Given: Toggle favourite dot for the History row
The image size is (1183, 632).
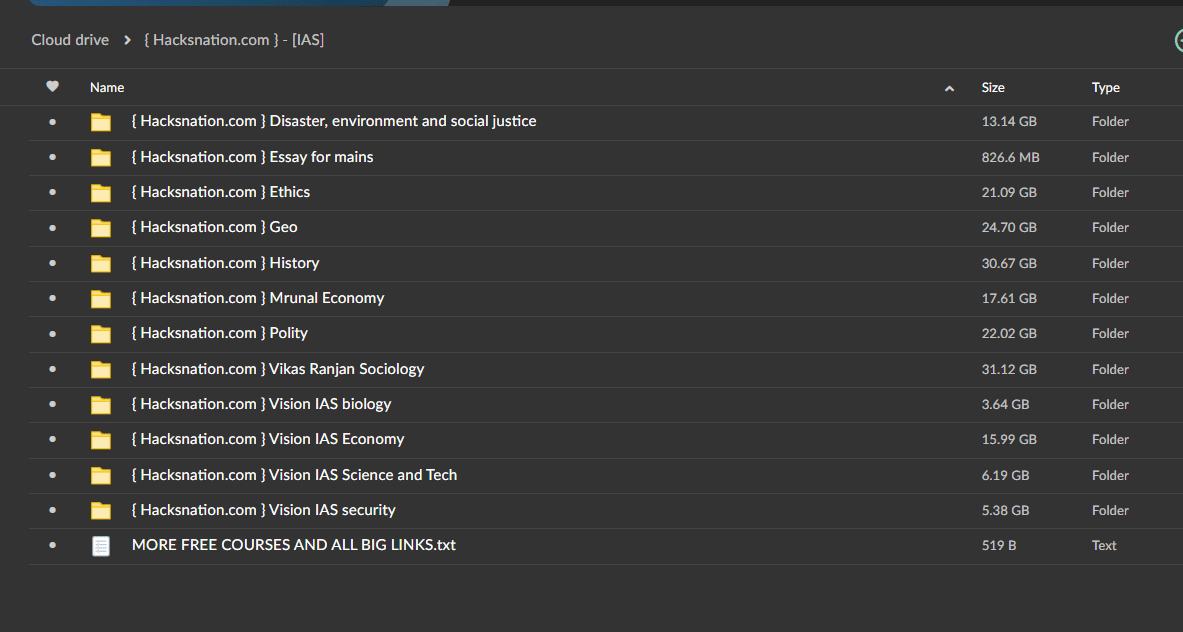Looking at the screenshot, I should [52, 263].
